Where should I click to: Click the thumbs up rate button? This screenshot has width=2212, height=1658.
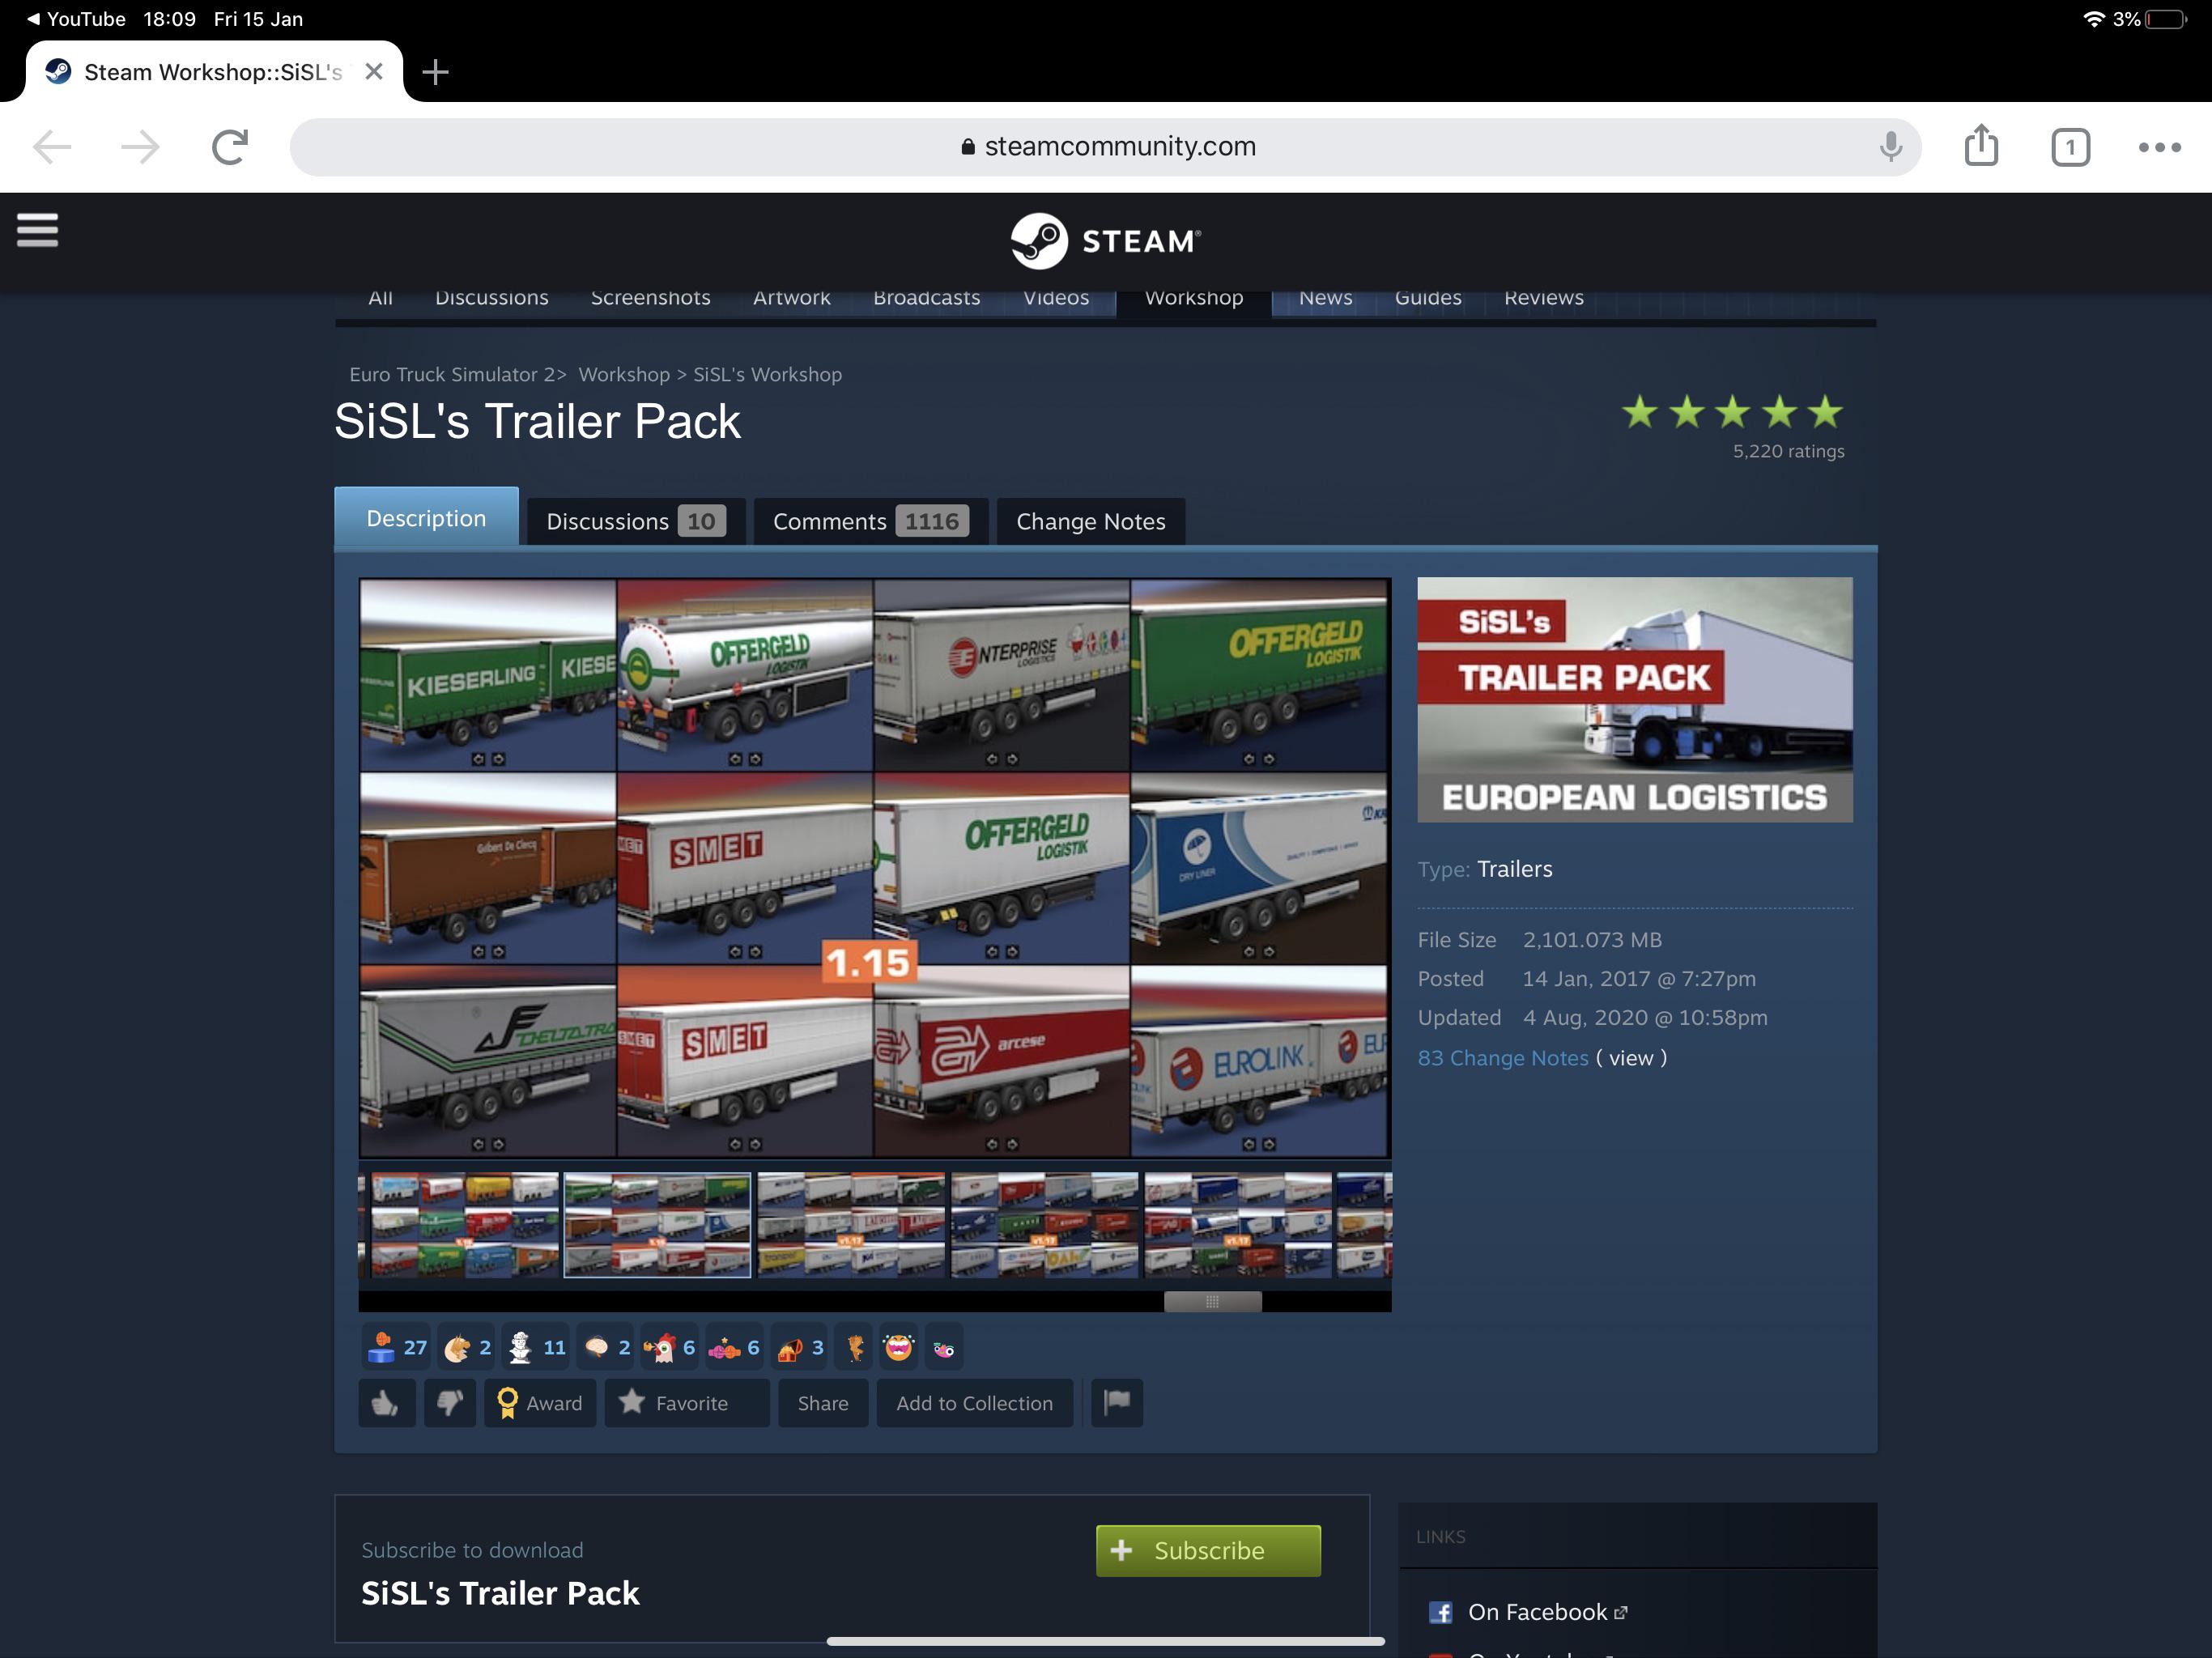point(386,1402)
